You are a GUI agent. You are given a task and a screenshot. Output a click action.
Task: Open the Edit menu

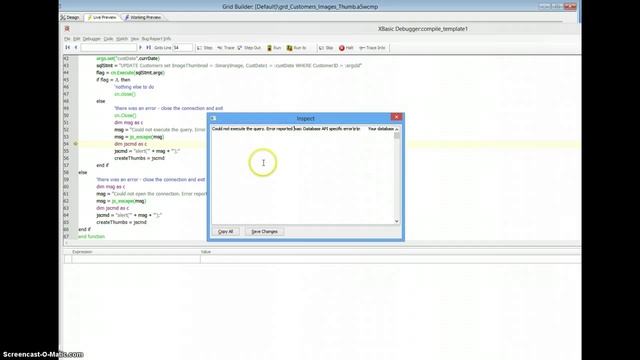(76, 39)
